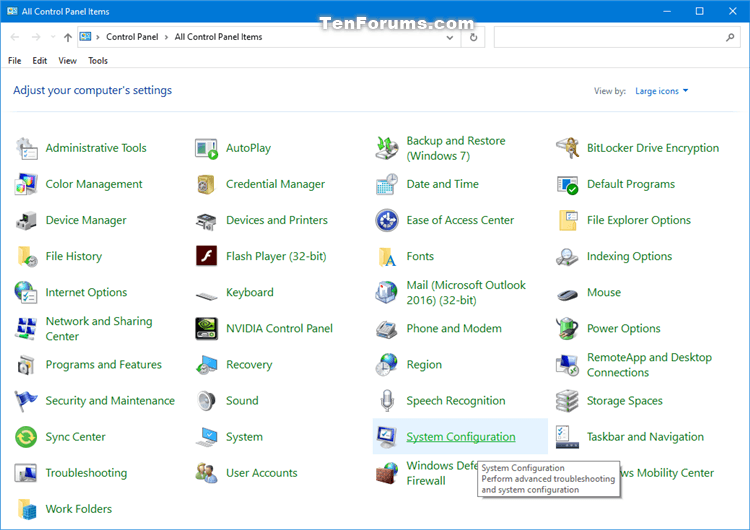Open Backup and Restore (Windows 7) icon
The image size is (750, 530).
click(x=387, y=148)
